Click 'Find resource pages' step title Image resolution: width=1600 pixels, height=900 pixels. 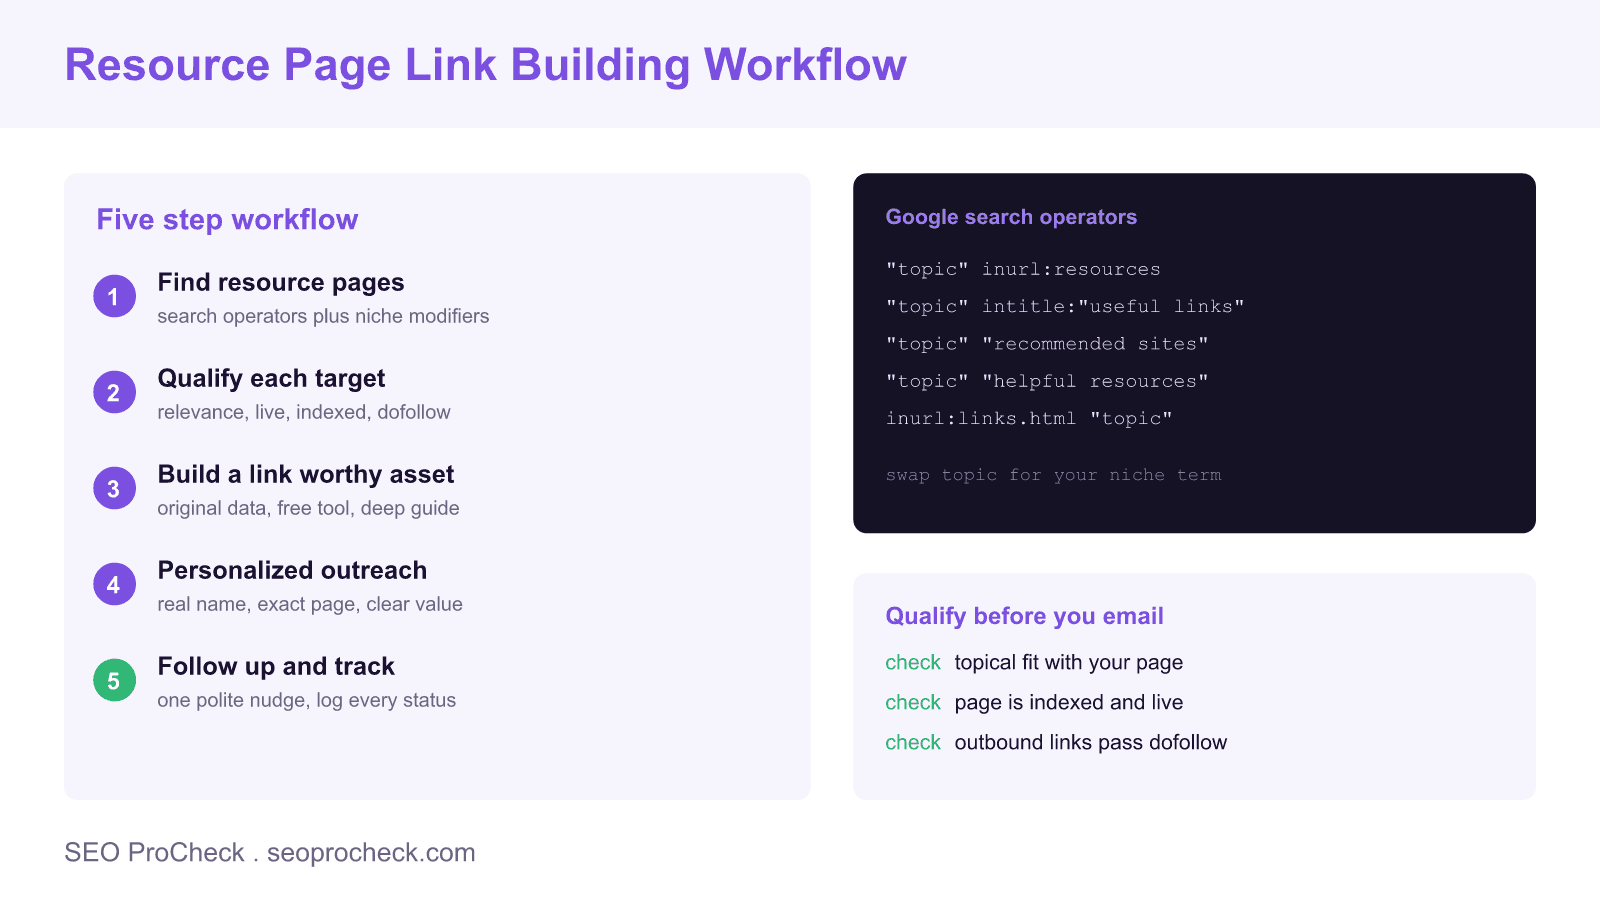tap(281, 283)
